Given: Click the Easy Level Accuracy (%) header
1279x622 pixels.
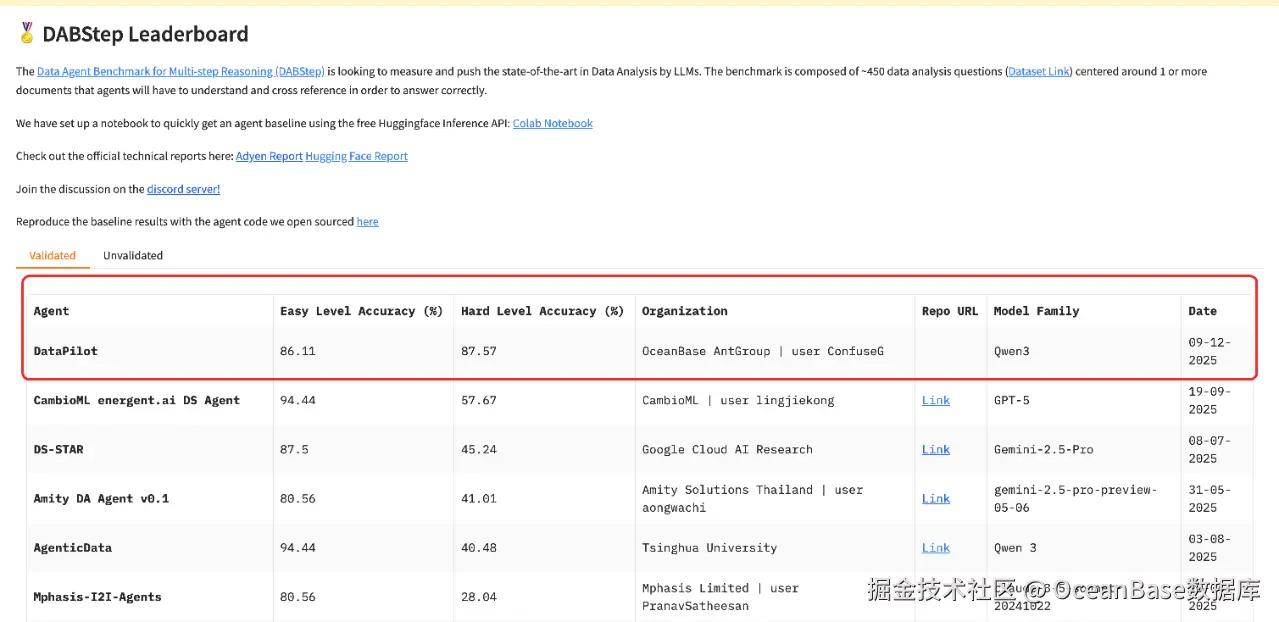Looking at the screenshot, I should click(x=361, y=311).
